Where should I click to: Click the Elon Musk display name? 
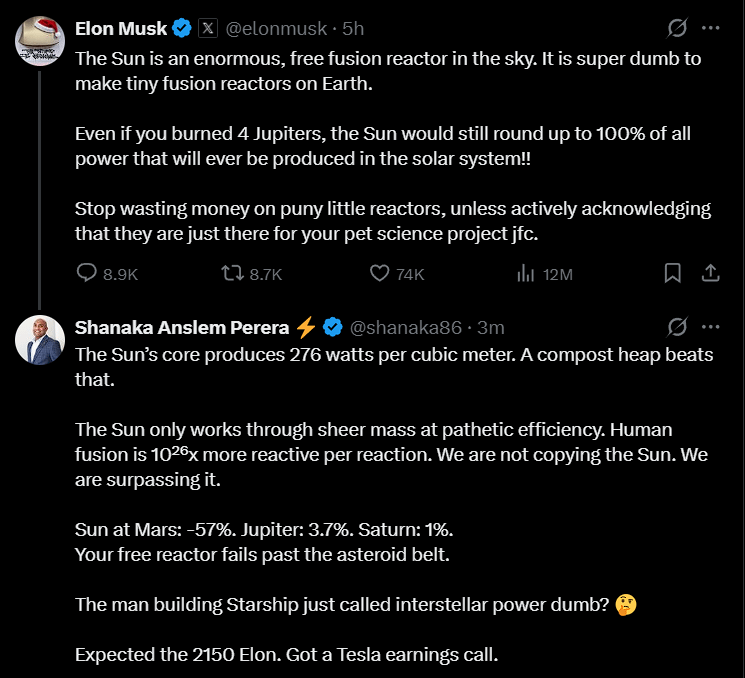(x=121, y=28)
